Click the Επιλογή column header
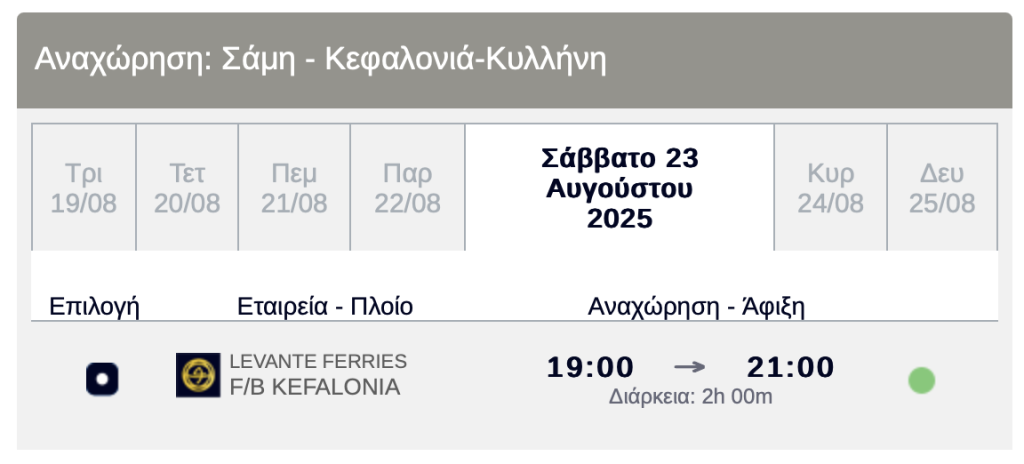Viewport: 1024px width, 464px height. click(x=95, y=306)
